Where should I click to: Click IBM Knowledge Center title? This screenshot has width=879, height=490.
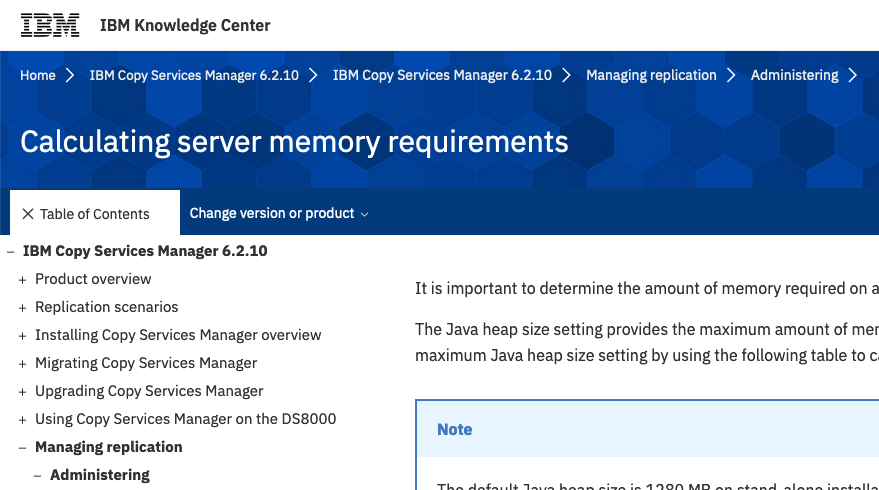pyautogui.click(x=185, y=25)
